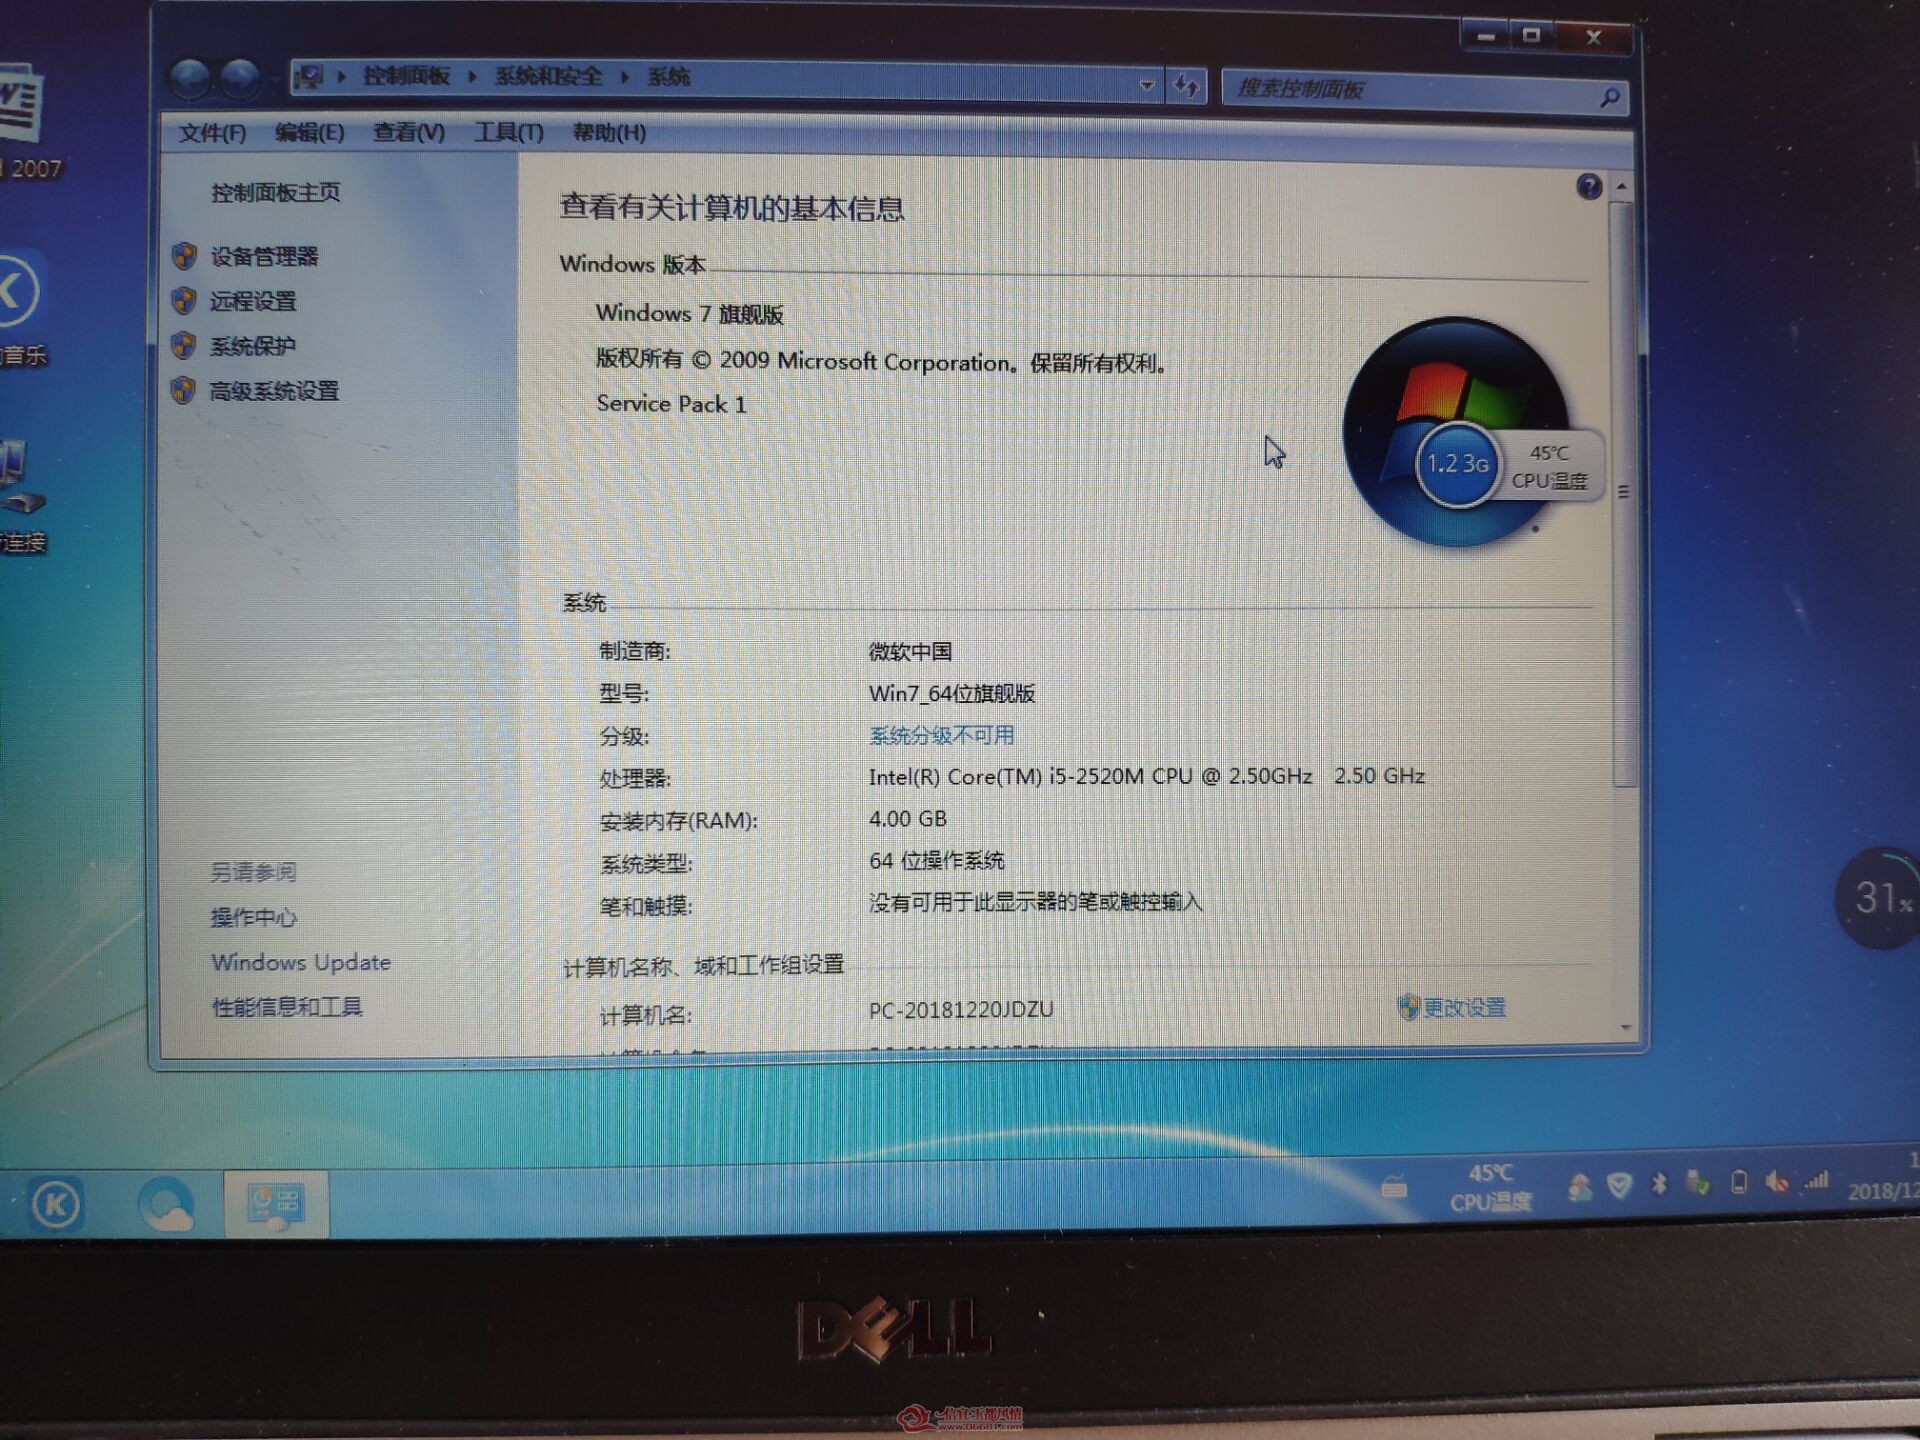Click the volume speaker tray icon
This screenshot has height=1440, width=1920.
1777,1182
